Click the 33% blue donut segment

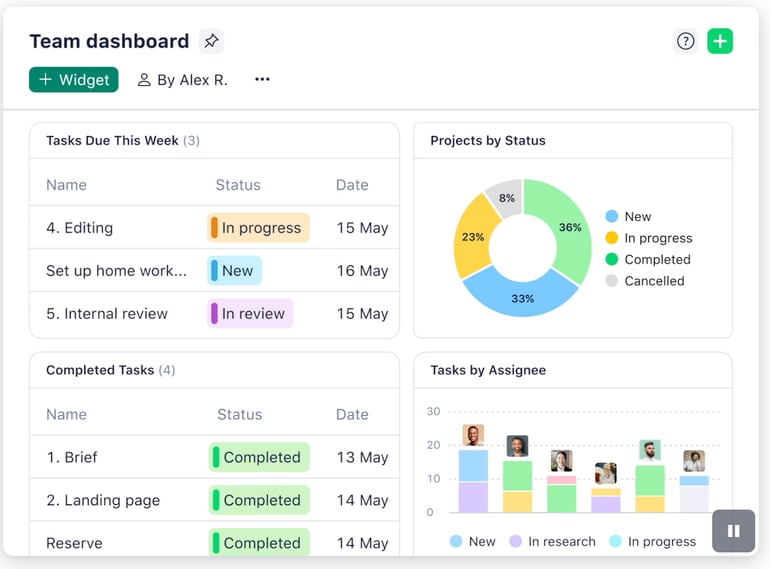click(522, 298)
